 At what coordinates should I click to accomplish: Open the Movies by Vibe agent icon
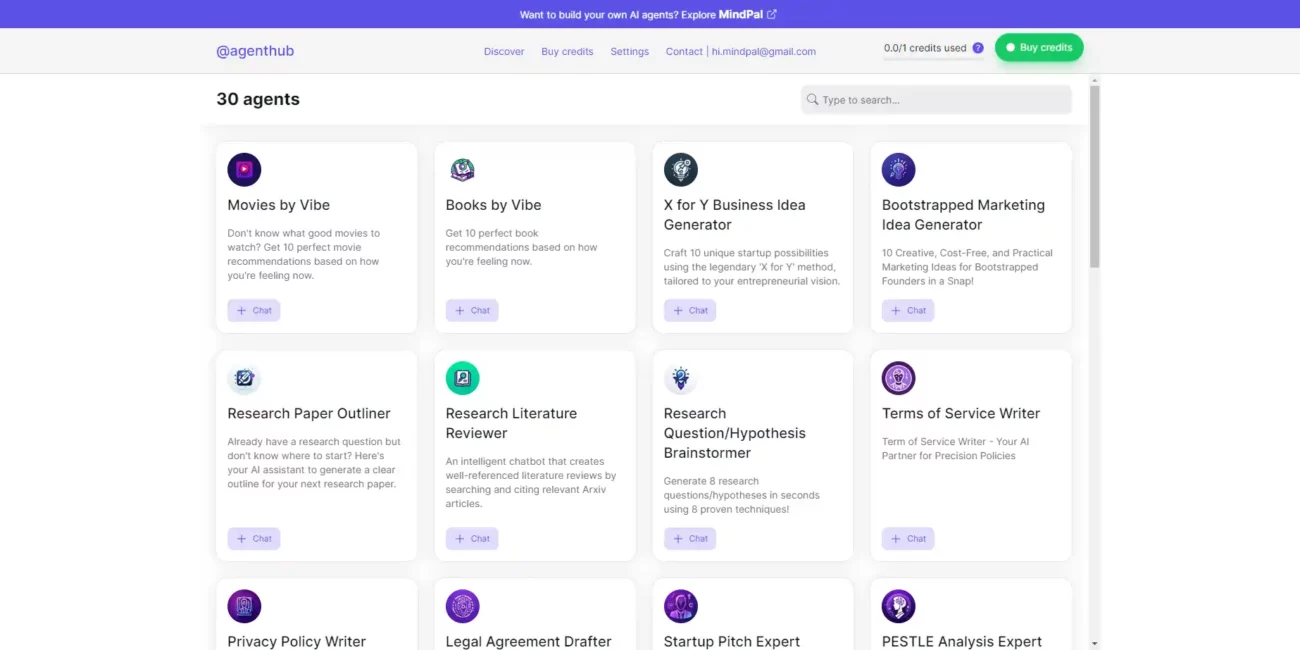(244, 170)
